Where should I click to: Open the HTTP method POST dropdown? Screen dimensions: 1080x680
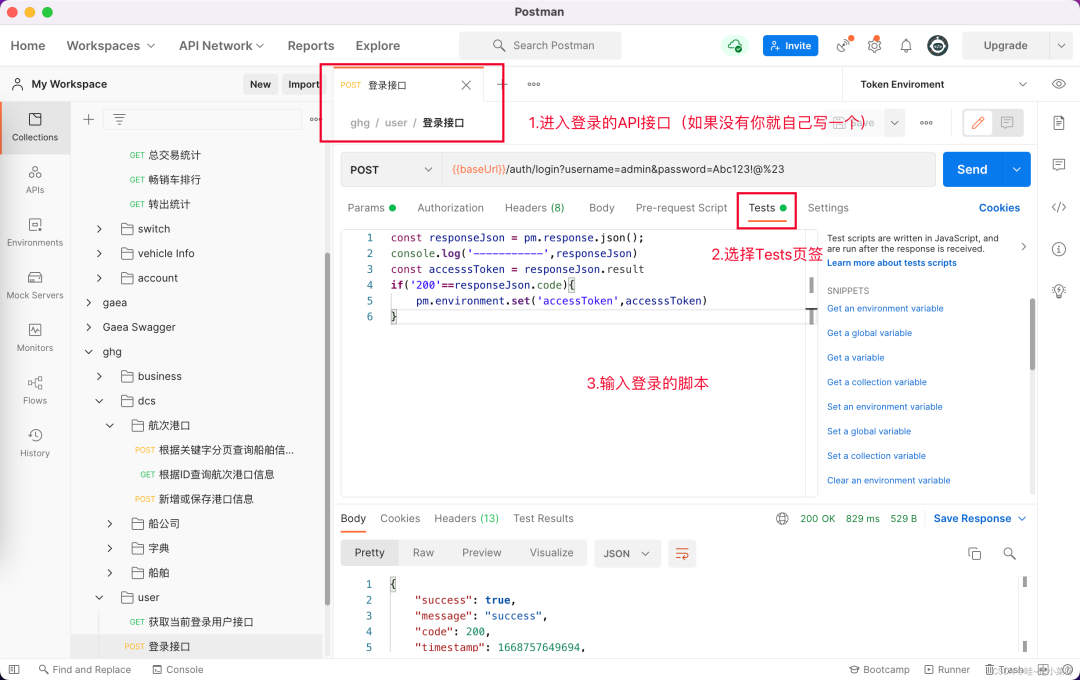click(x=391, y=170)
